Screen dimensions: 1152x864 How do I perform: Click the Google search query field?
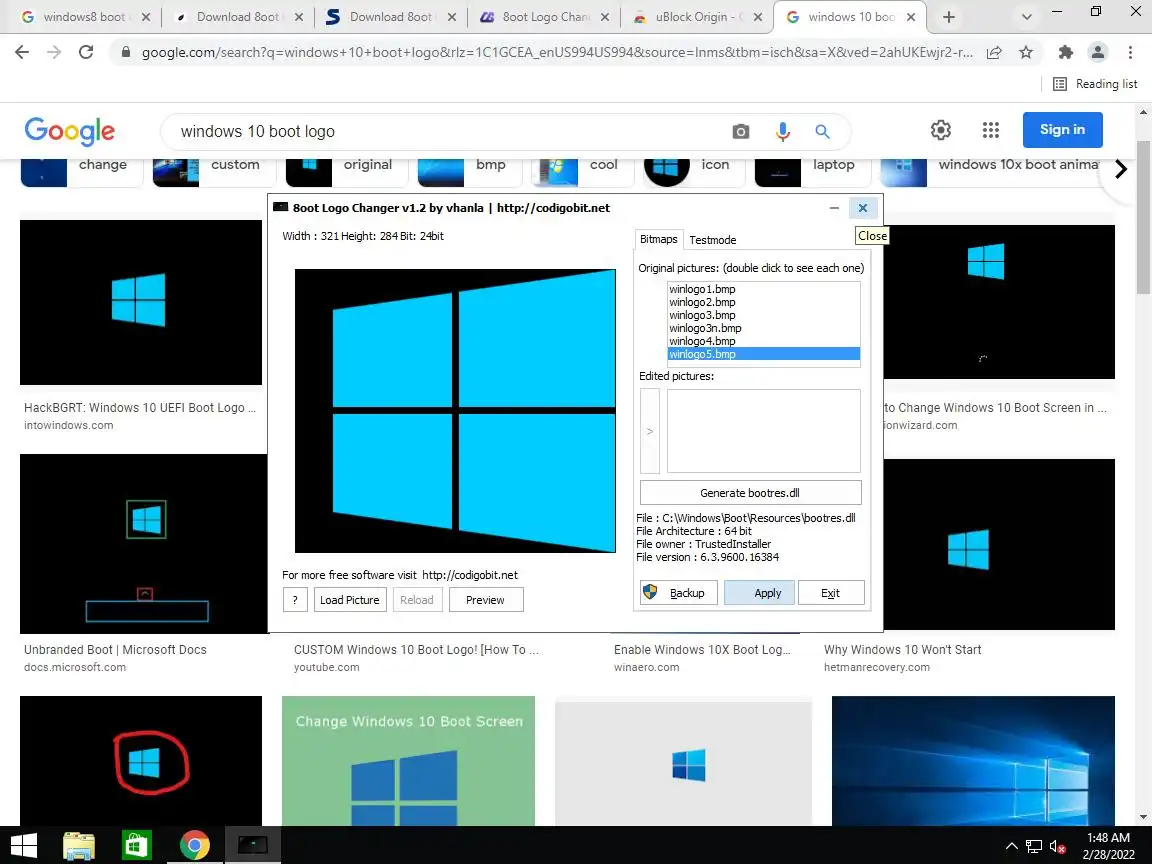(441, 132)
